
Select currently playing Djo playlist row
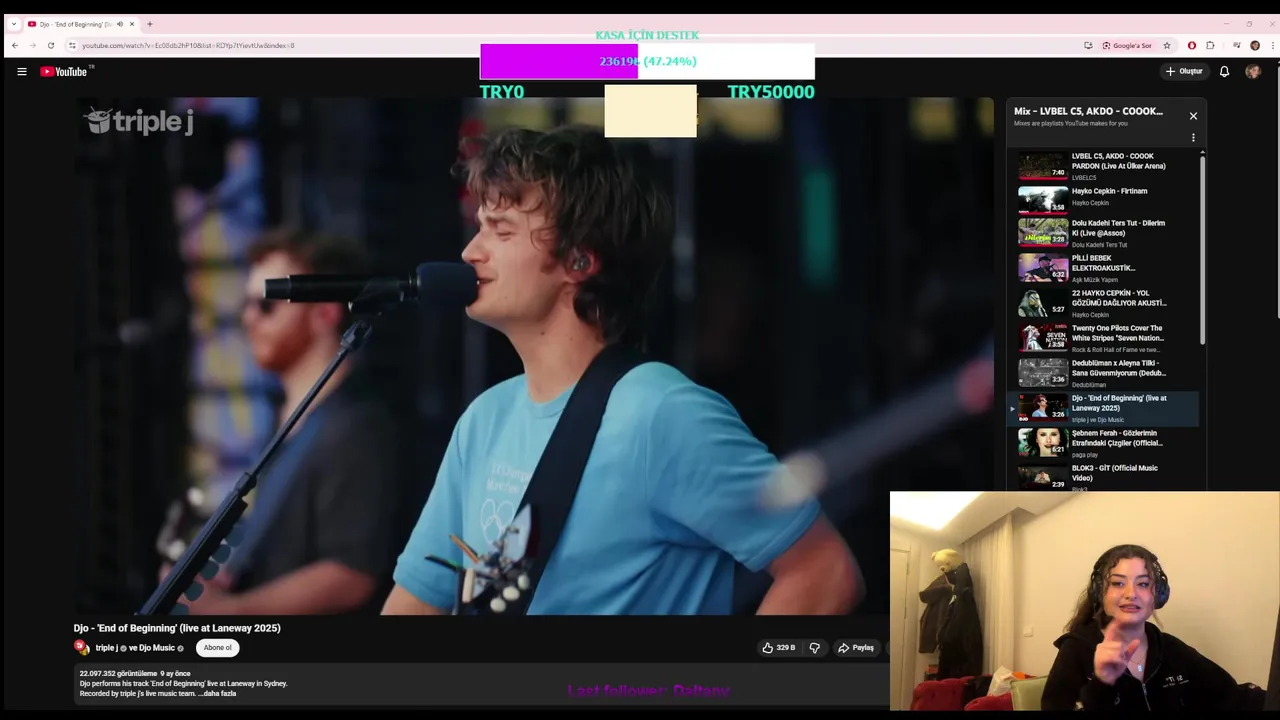[x=1104, y=408]
